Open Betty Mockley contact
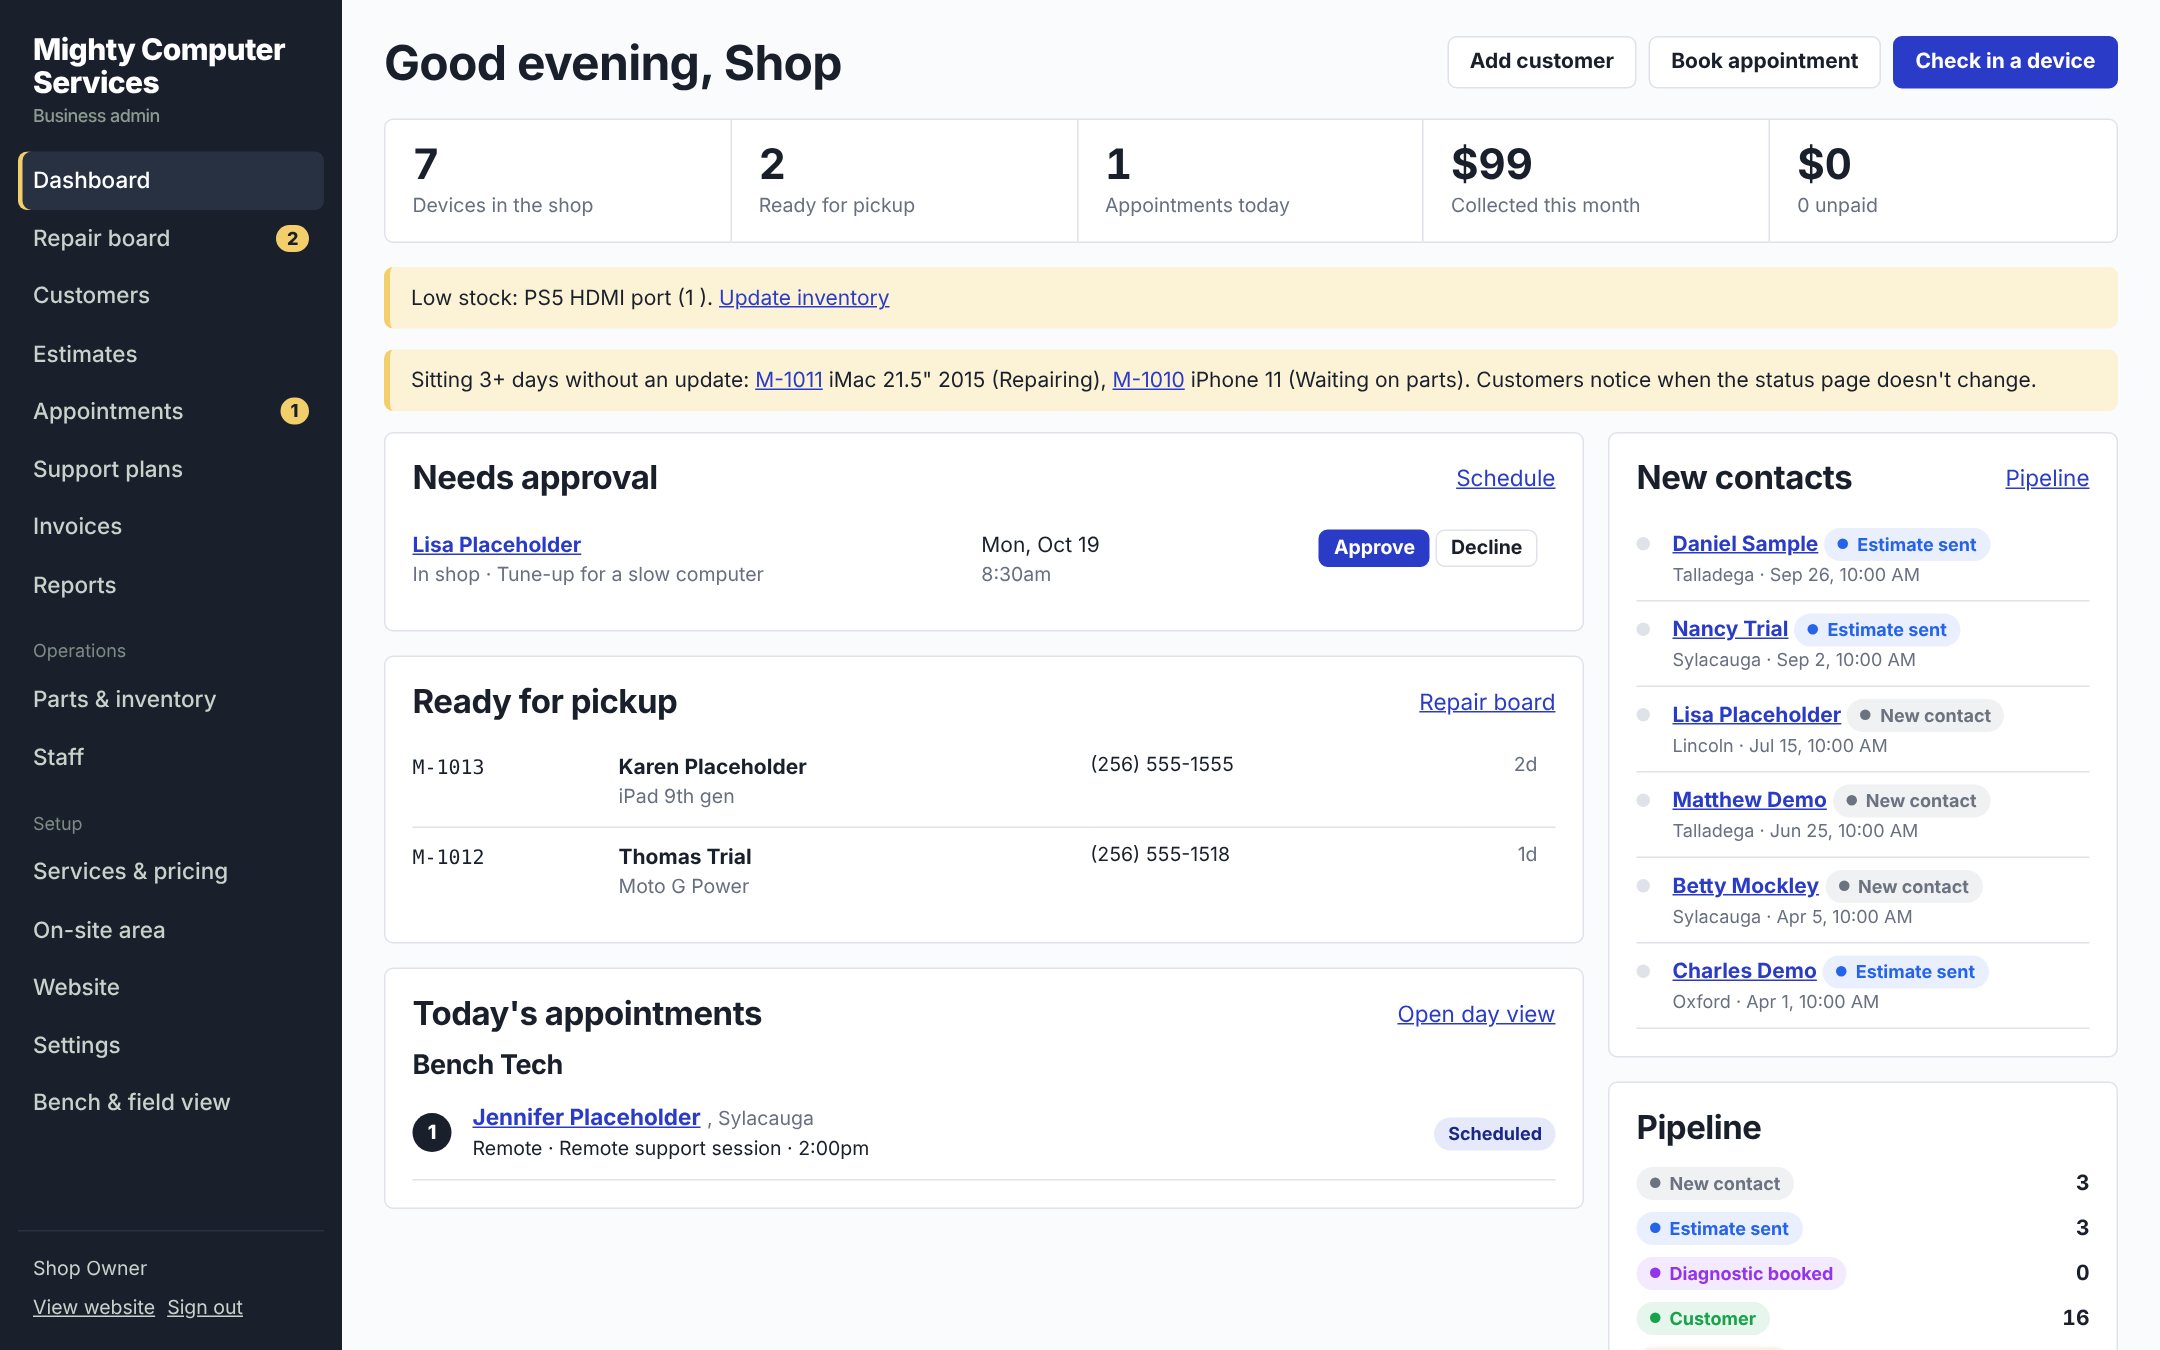Viewport: 2160px width, 1350px height. [1745, 886]
